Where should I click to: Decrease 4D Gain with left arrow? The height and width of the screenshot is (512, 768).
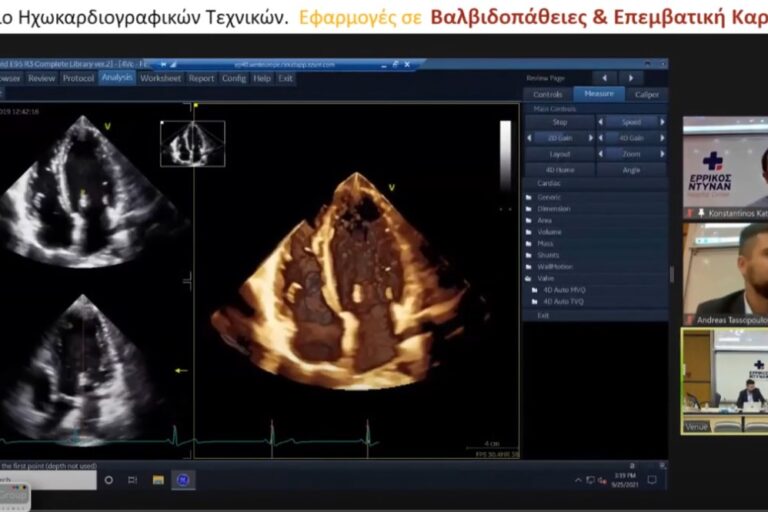(600, 138)
